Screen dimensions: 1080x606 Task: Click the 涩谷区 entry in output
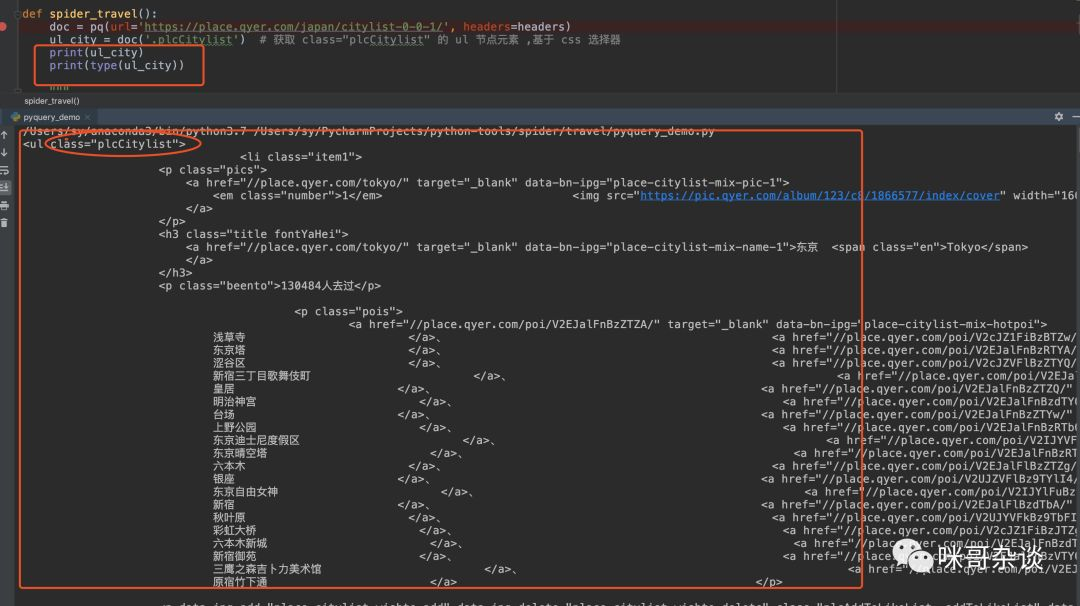point(229,363)
